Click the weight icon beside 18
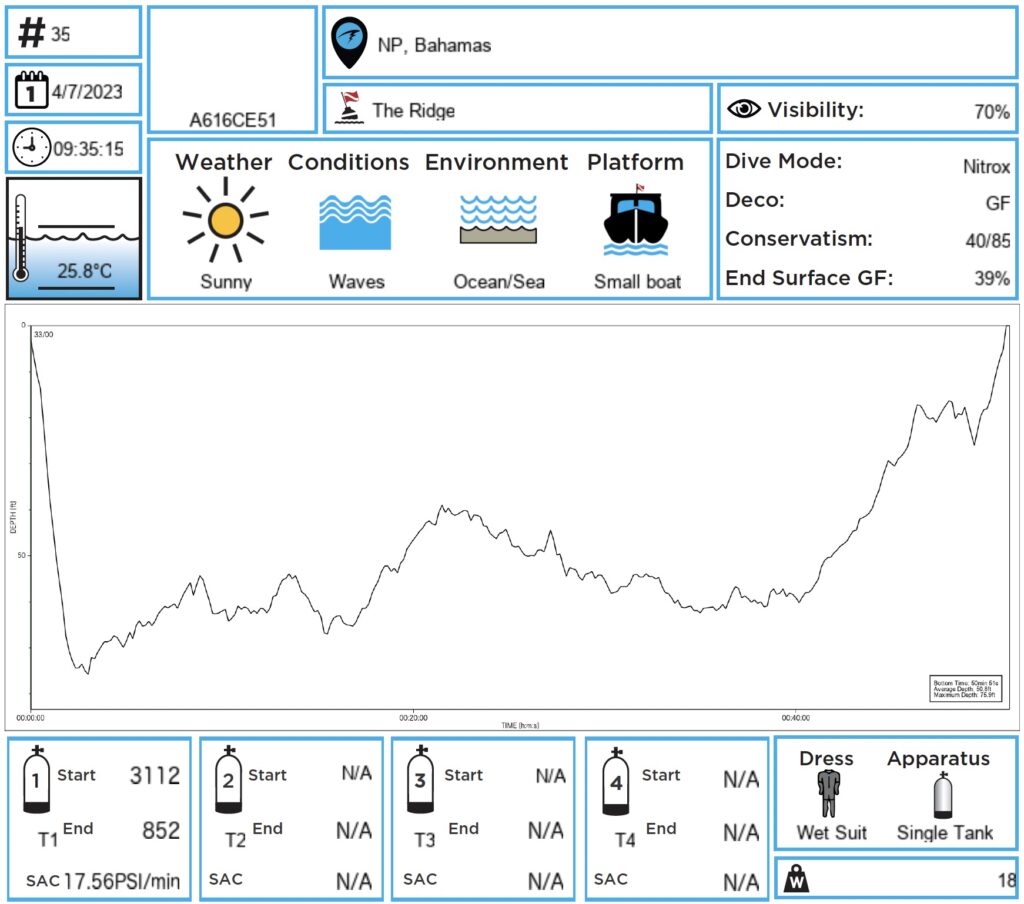 pyautogui.click(x=798, y=879)
